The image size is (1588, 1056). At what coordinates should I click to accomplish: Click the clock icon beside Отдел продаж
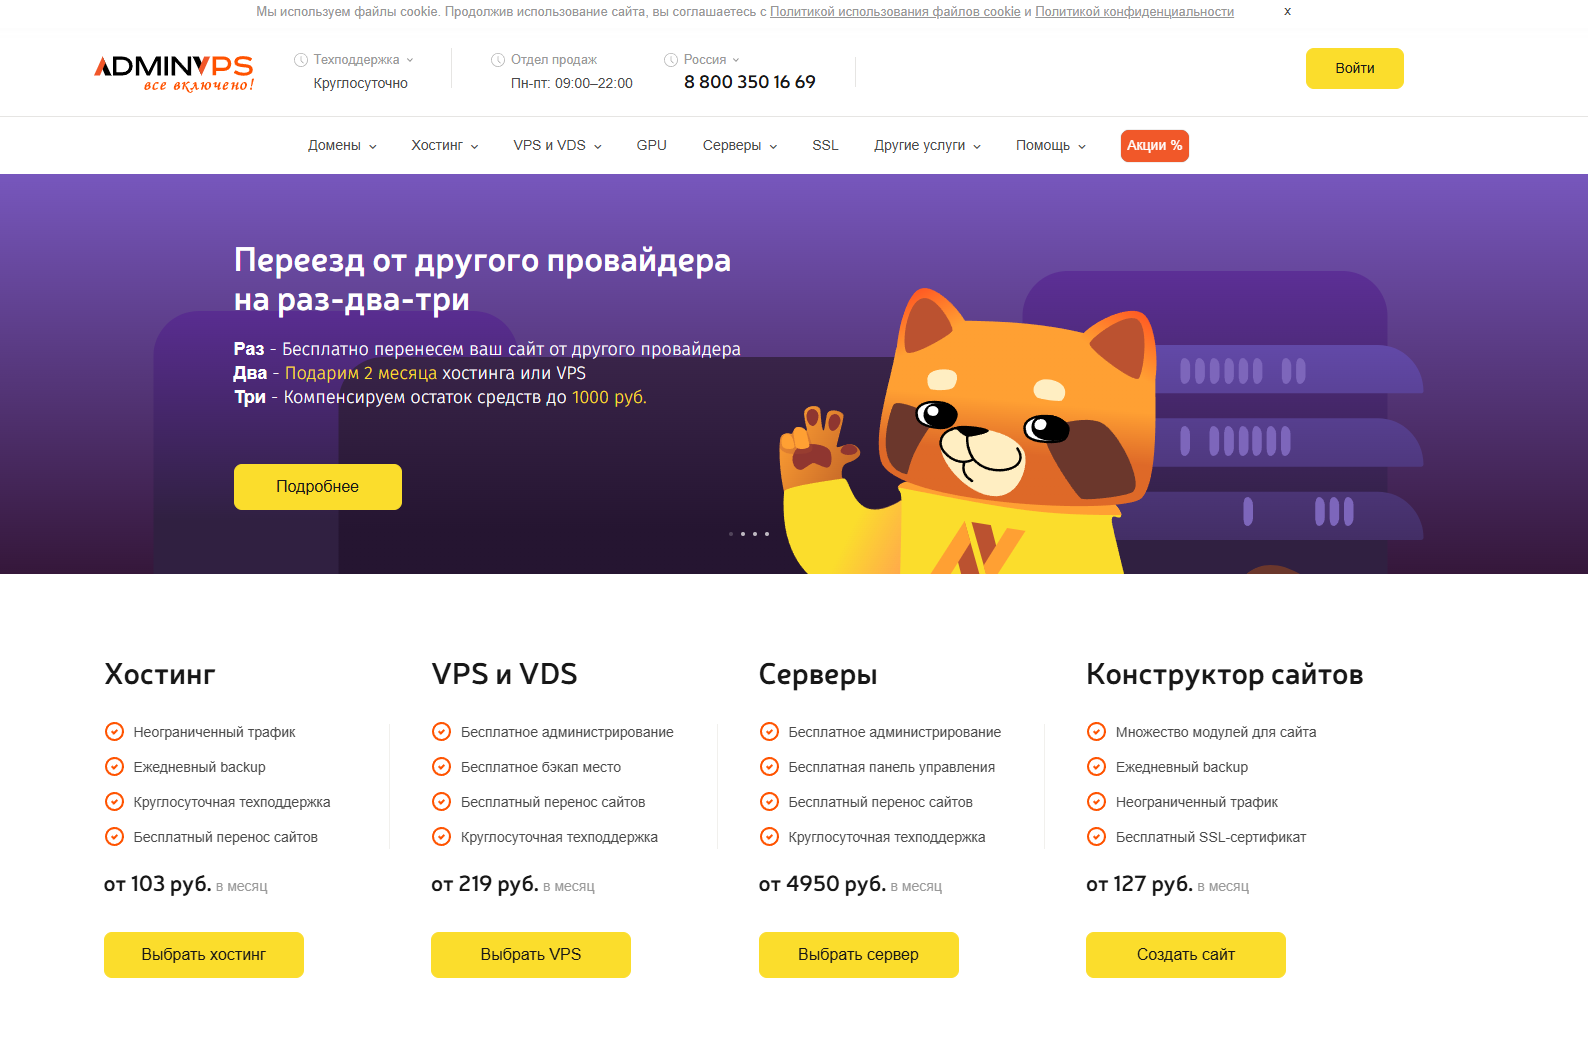[498, 60]
